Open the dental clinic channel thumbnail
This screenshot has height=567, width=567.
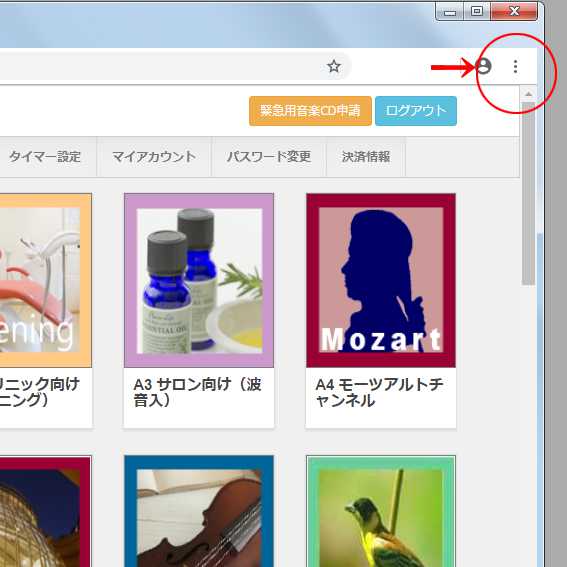point(46,280)
